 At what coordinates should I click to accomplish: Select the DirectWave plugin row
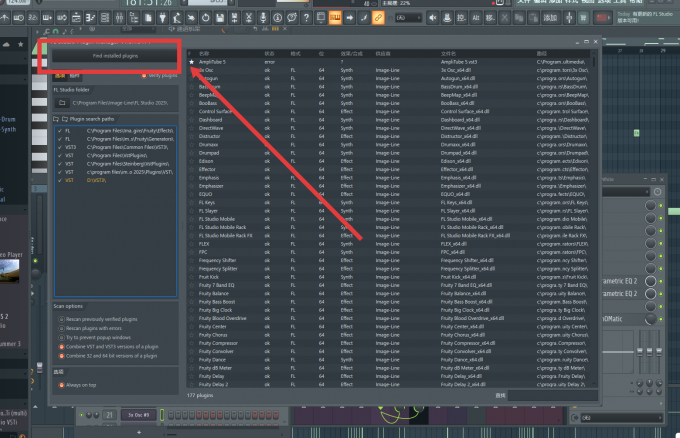click(x=390, y=128)
